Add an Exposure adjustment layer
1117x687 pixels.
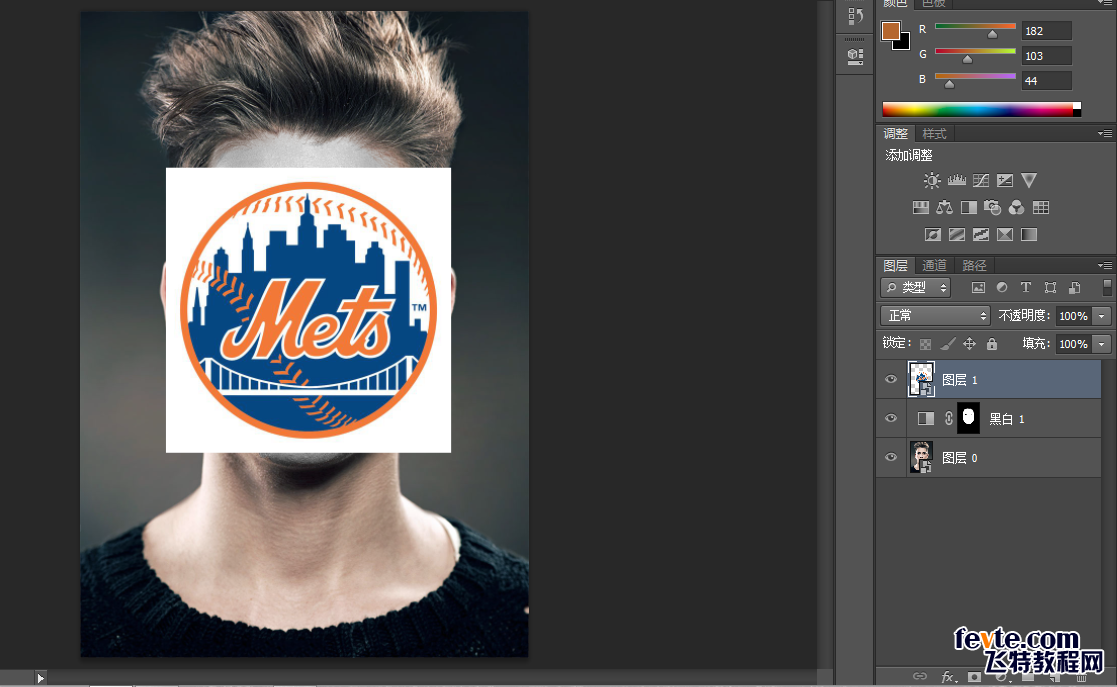point(1004,180)
